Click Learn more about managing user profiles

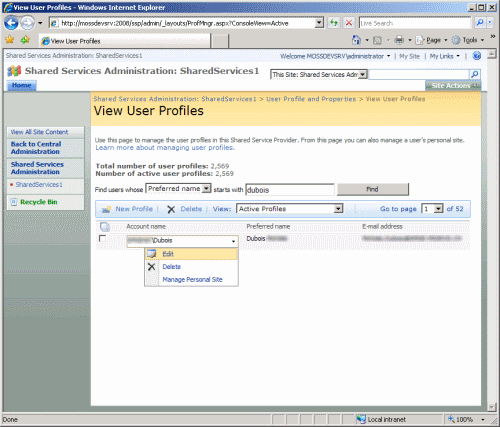coord(165,147)
